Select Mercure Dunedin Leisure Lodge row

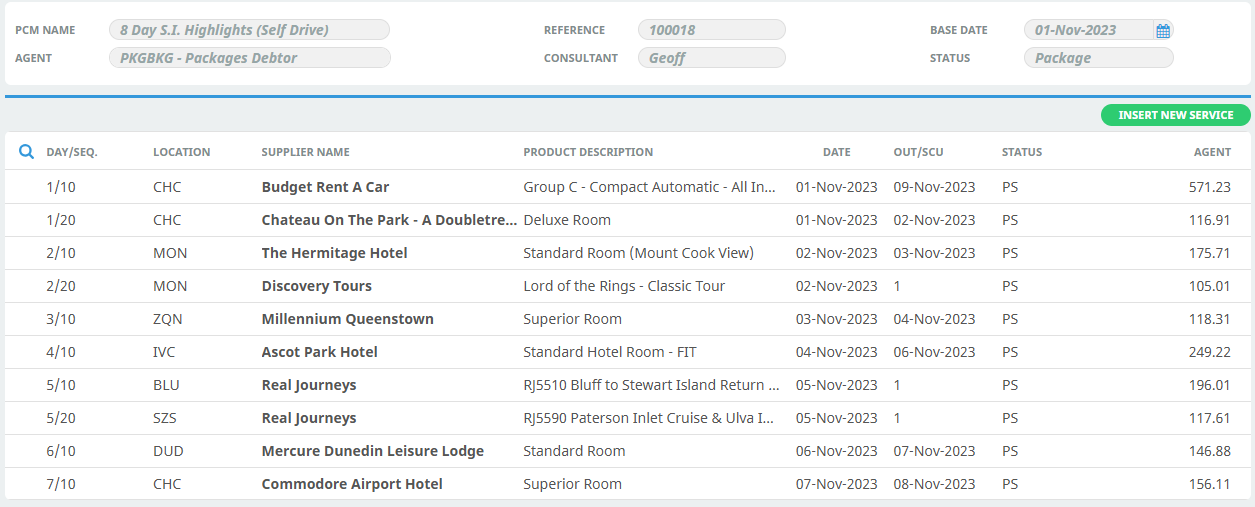(x=628, y=451)
